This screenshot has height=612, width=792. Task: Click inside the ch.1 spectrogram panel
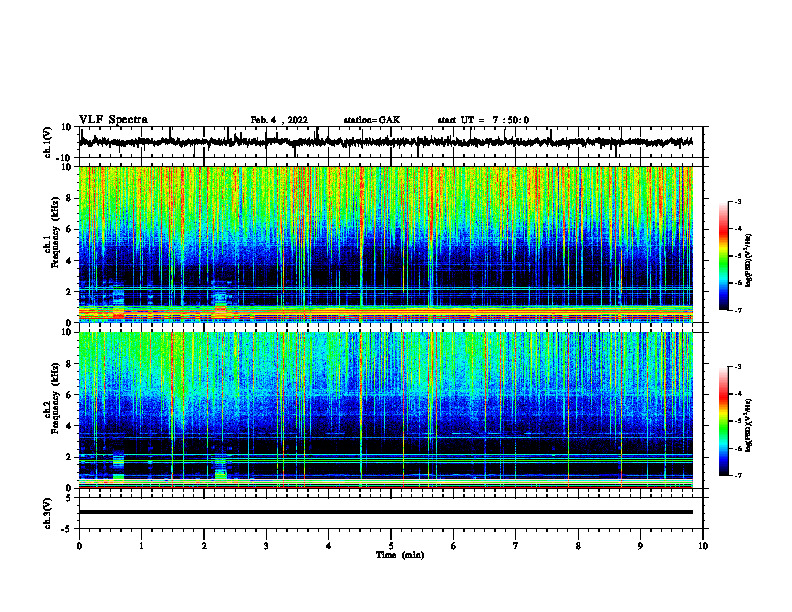click(x=385, y=244)
